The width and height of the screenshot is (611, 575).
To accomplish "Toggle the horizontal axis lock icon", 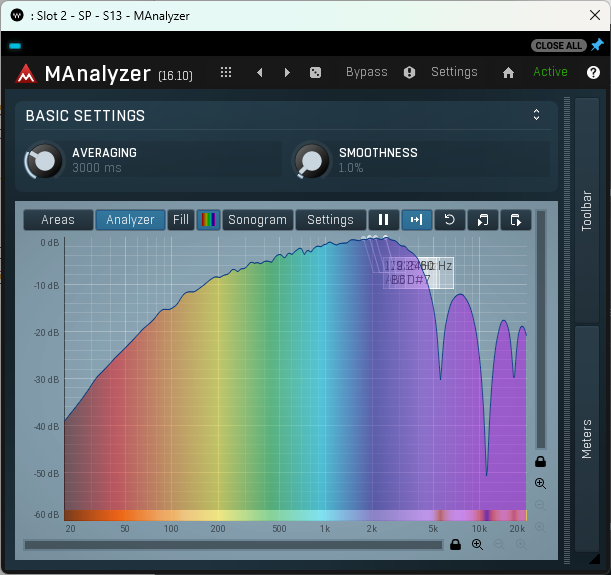I will coord(456,544).
